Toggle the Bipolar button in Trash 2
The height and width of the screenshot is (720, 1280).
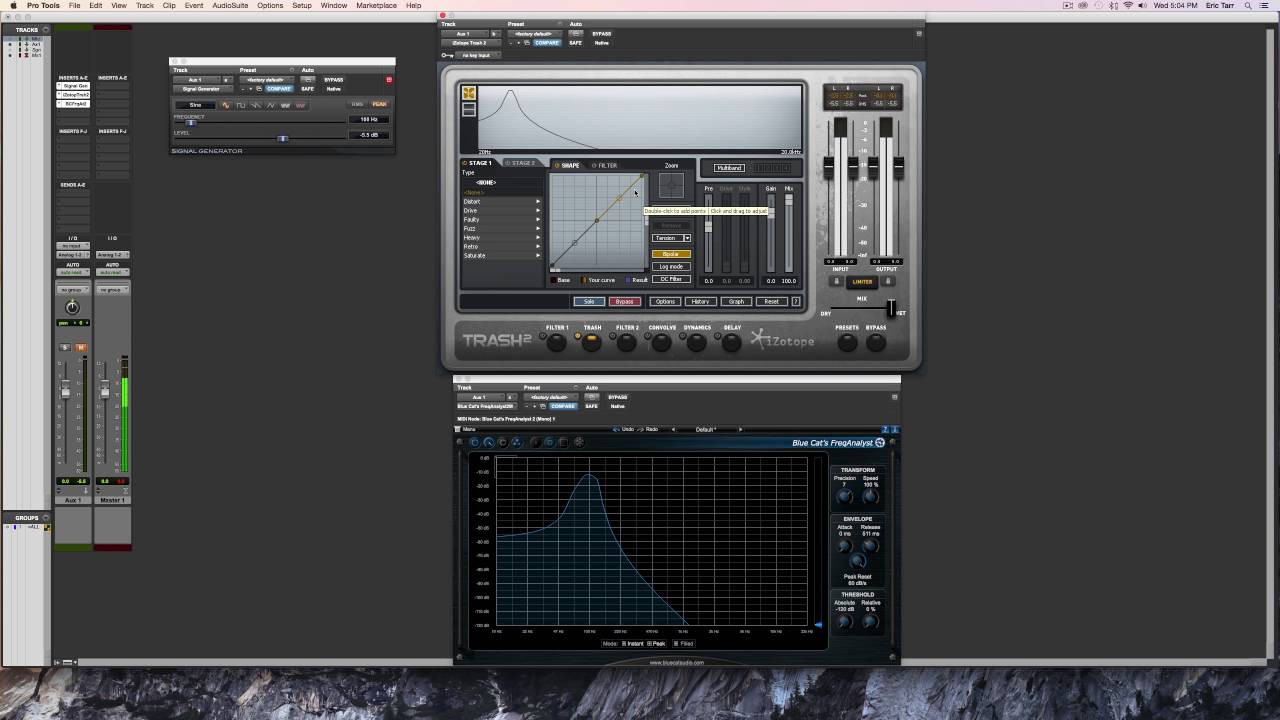[x=671, y=254]
